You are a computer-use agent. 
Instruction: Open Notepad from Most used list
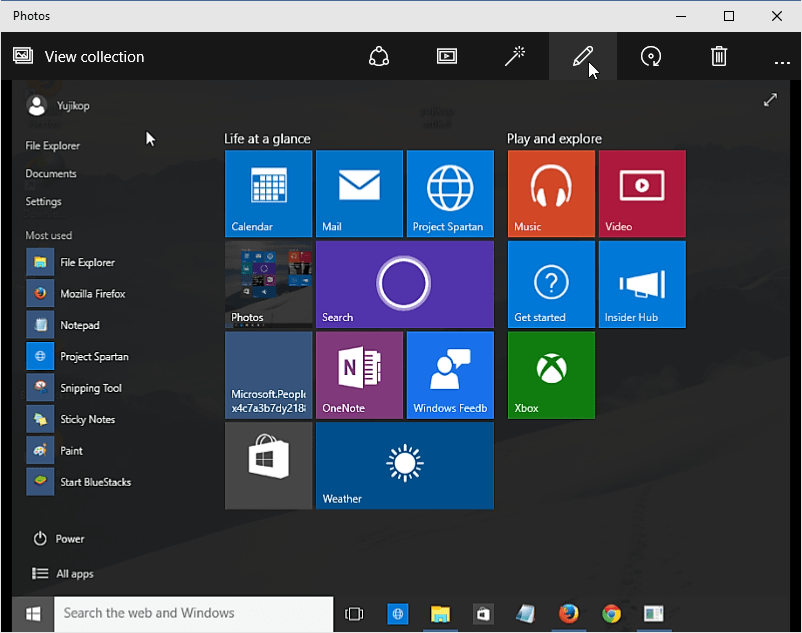pos(63,325)
